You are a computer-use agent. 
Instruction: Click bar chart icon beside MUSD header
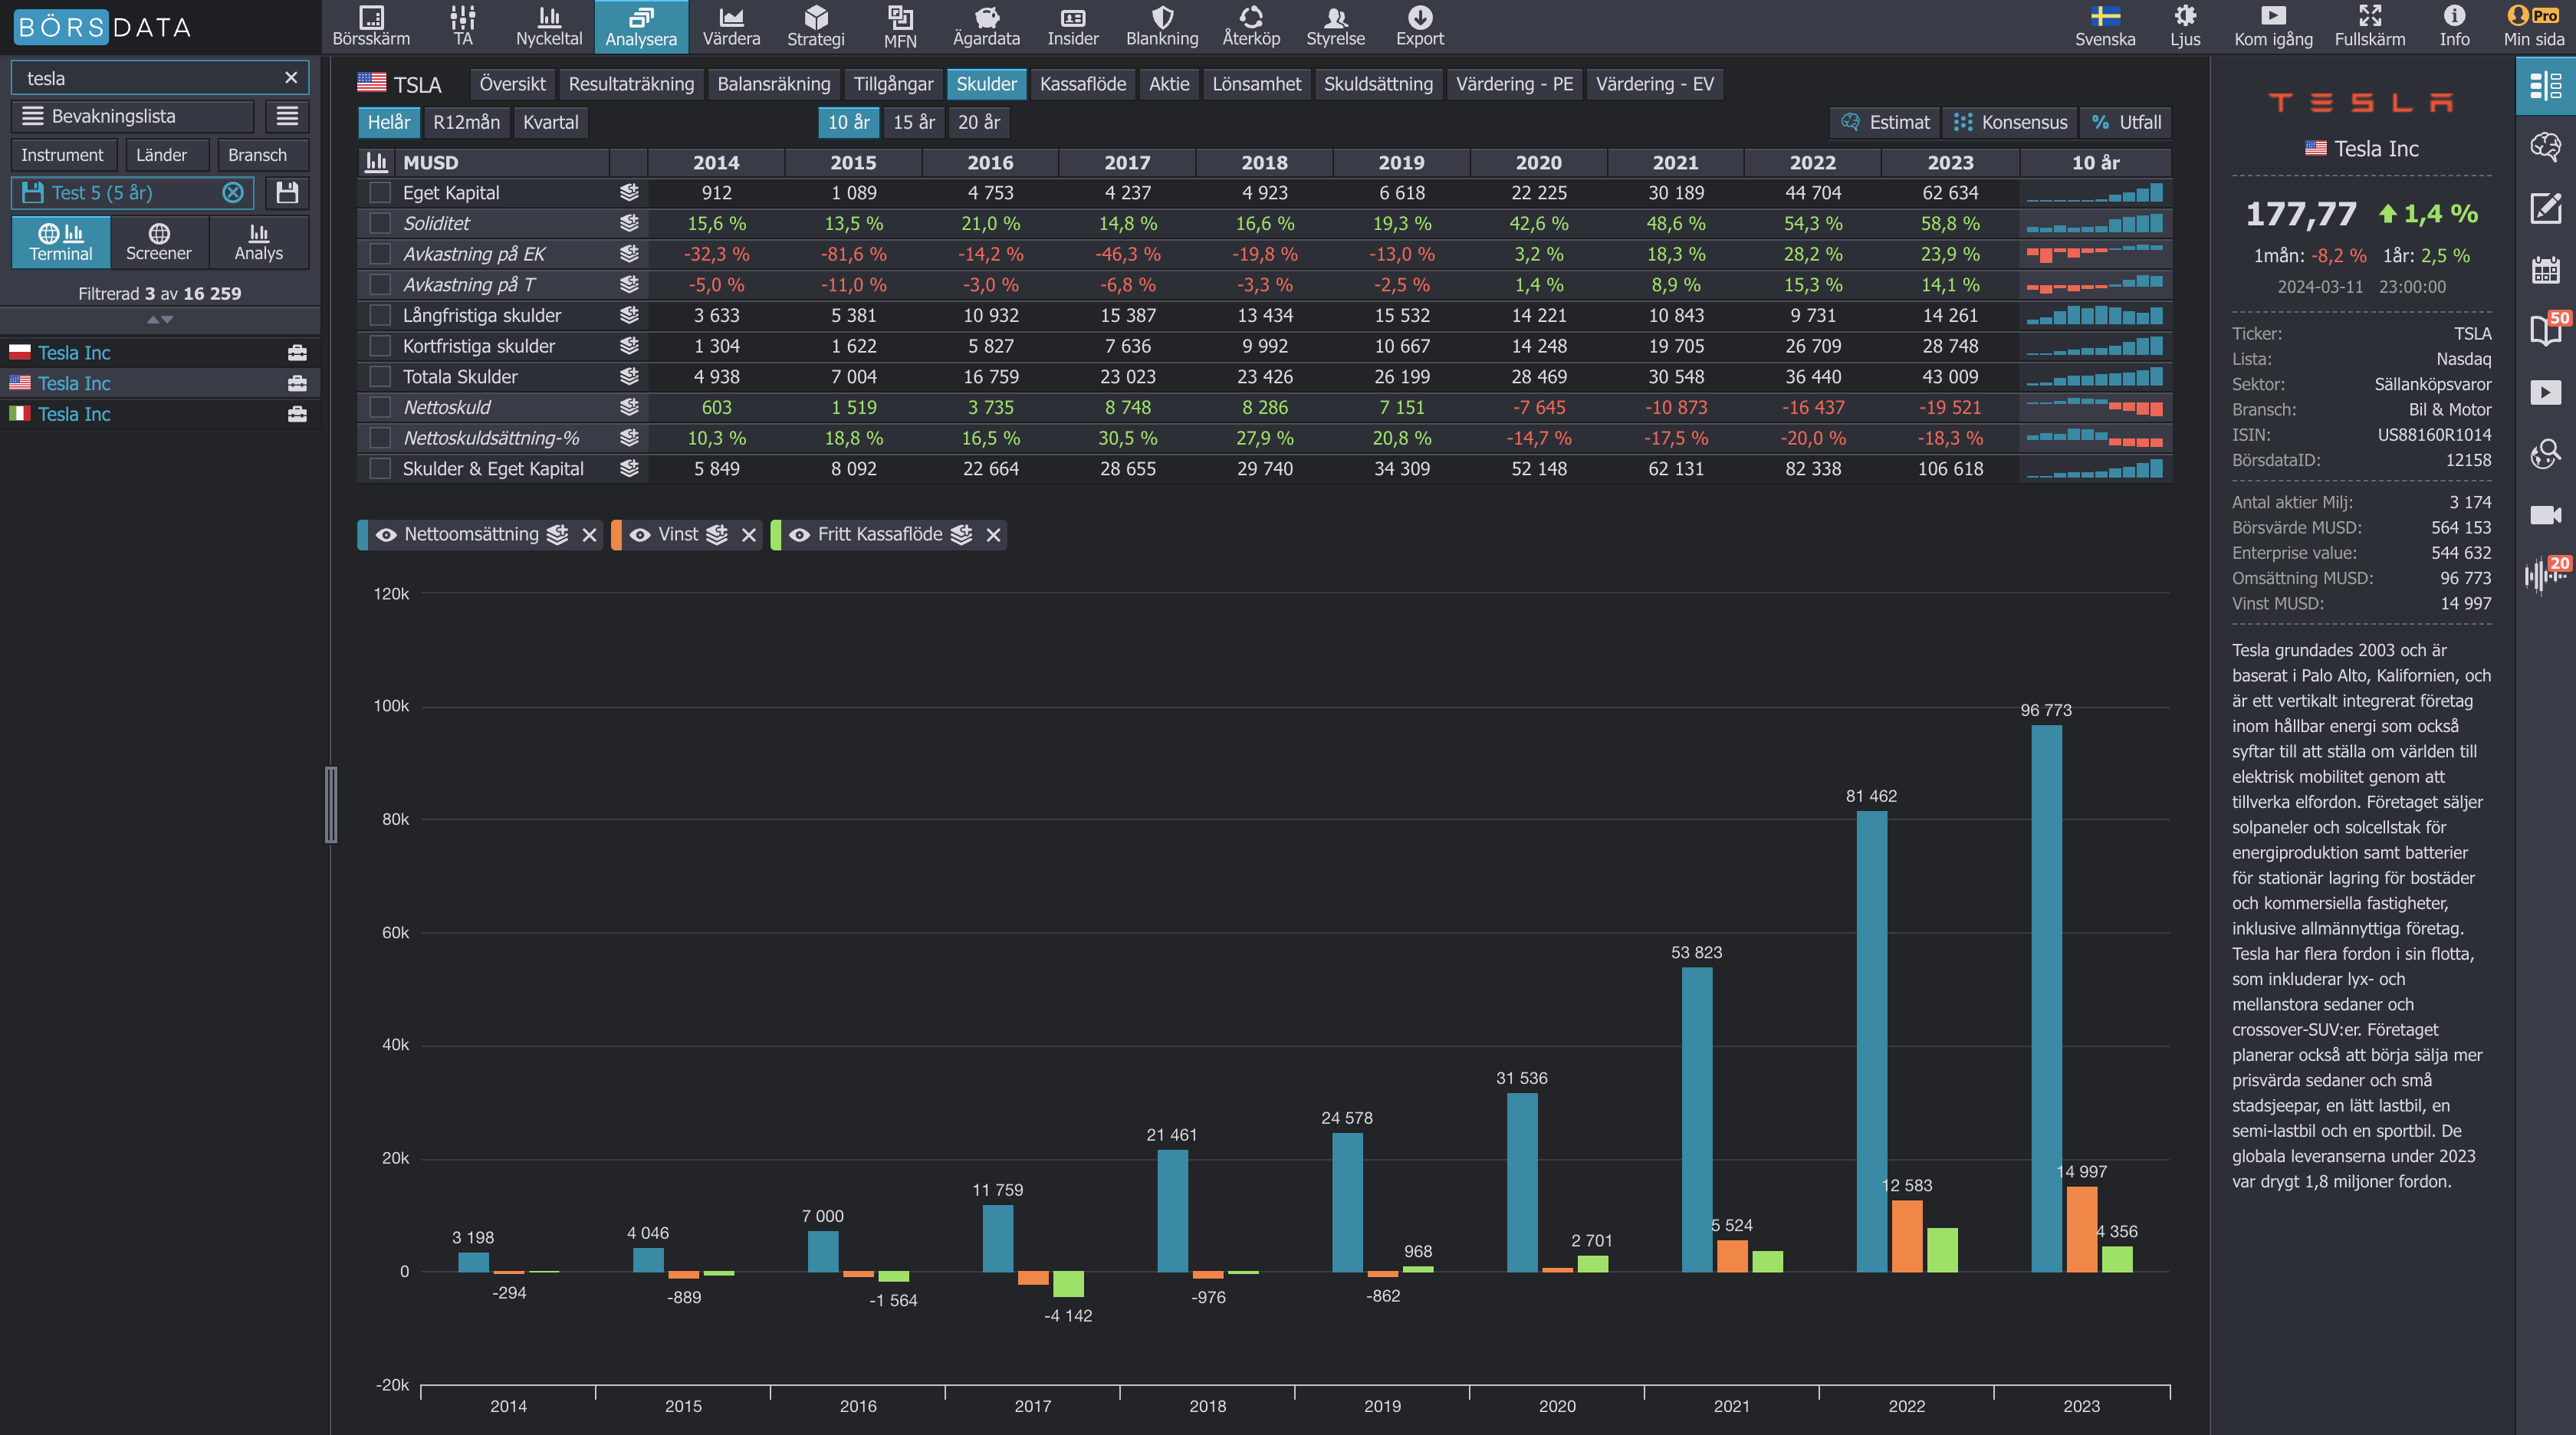[376, 162]
